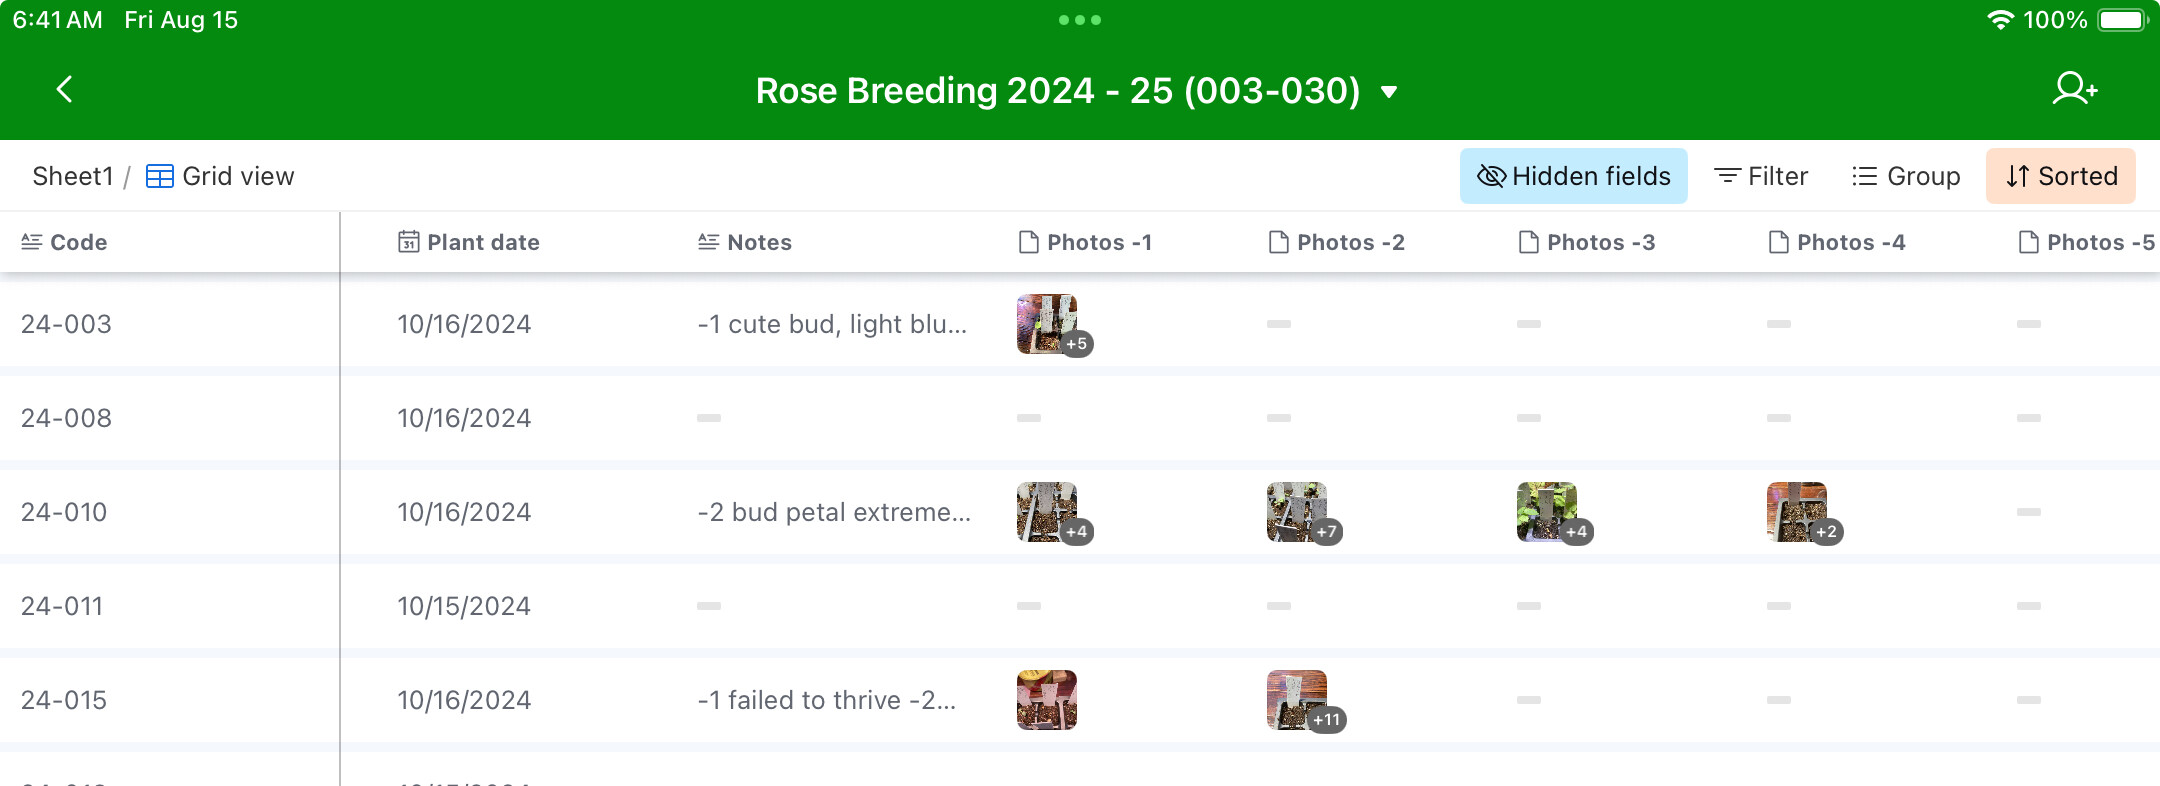Tap the three-dot multitasking indicator
2160x786 pixels.
(x=1080, y=20)
